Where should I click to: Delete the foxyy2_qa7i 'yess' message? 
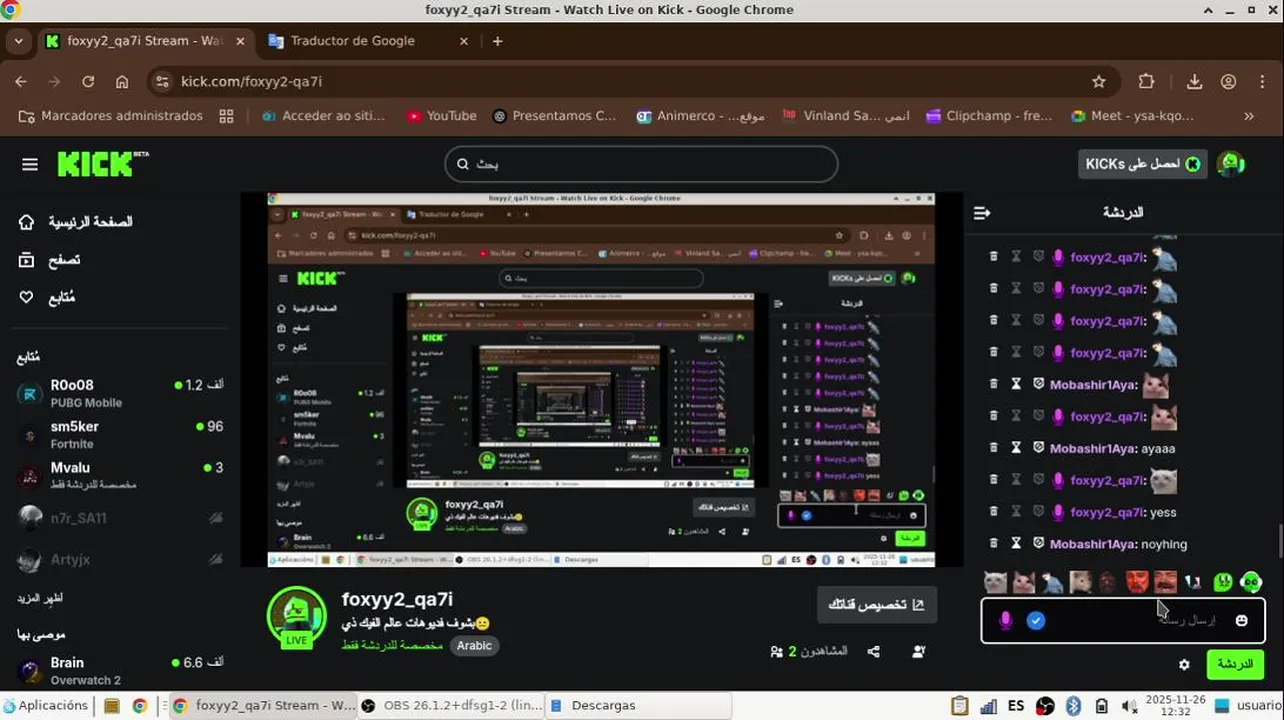pyautogui.click(x=993, y=512)
